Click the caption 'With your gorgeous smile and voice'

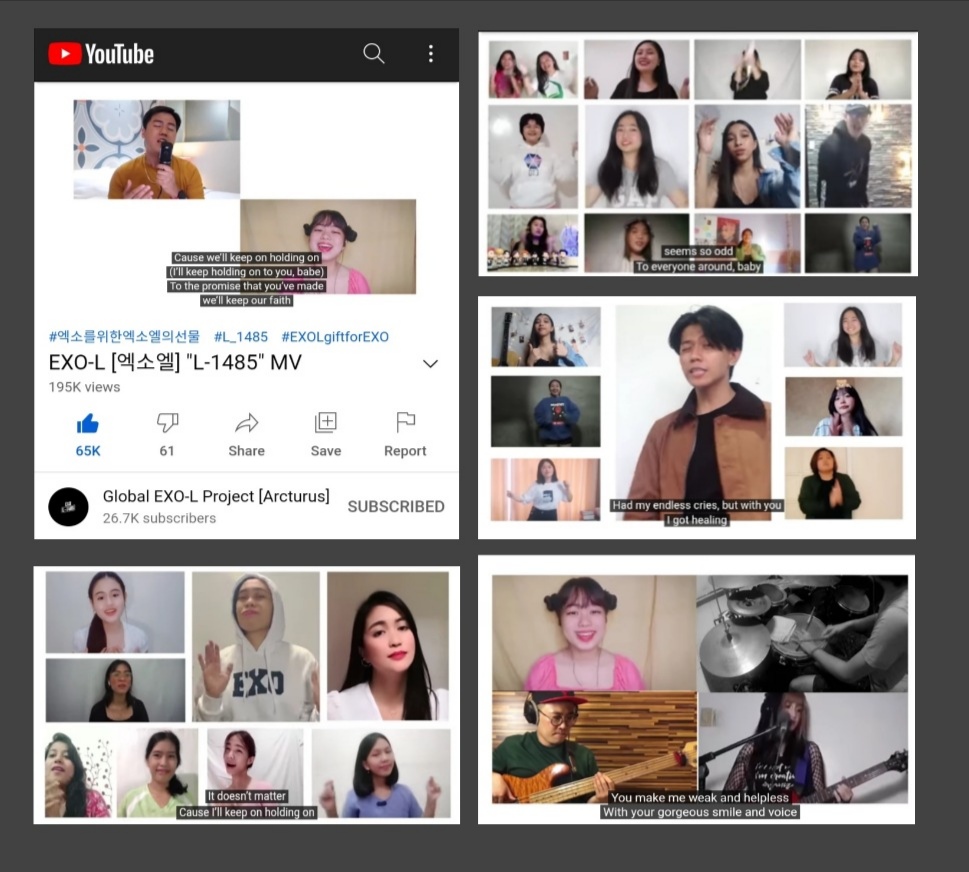(700, 812)
